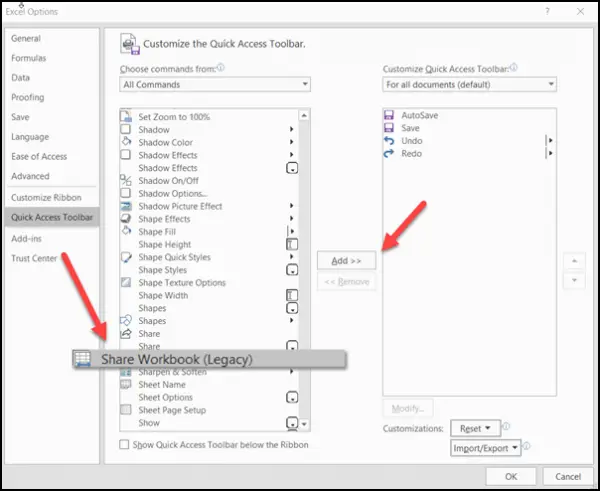Viewport: 600px width, 491px height.
Task: Click the Shapes icon with submenu arrow
Action: [126, 320]
